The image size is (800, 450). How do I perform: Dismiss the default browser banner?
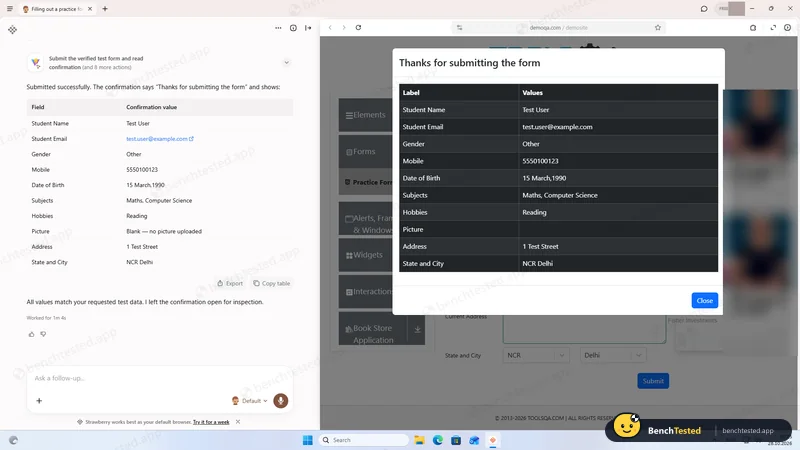(x=238, y=422)
